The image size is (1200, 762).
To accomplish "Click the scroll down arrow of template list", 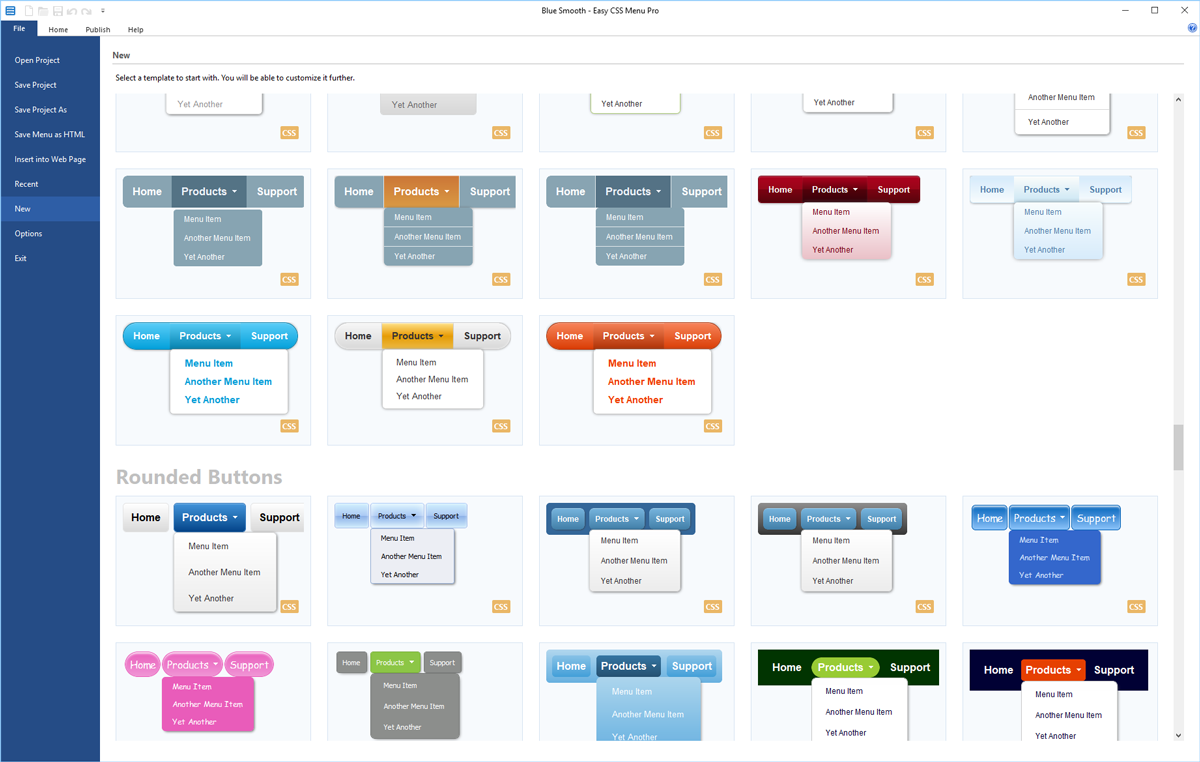I will pos(1178,736).
